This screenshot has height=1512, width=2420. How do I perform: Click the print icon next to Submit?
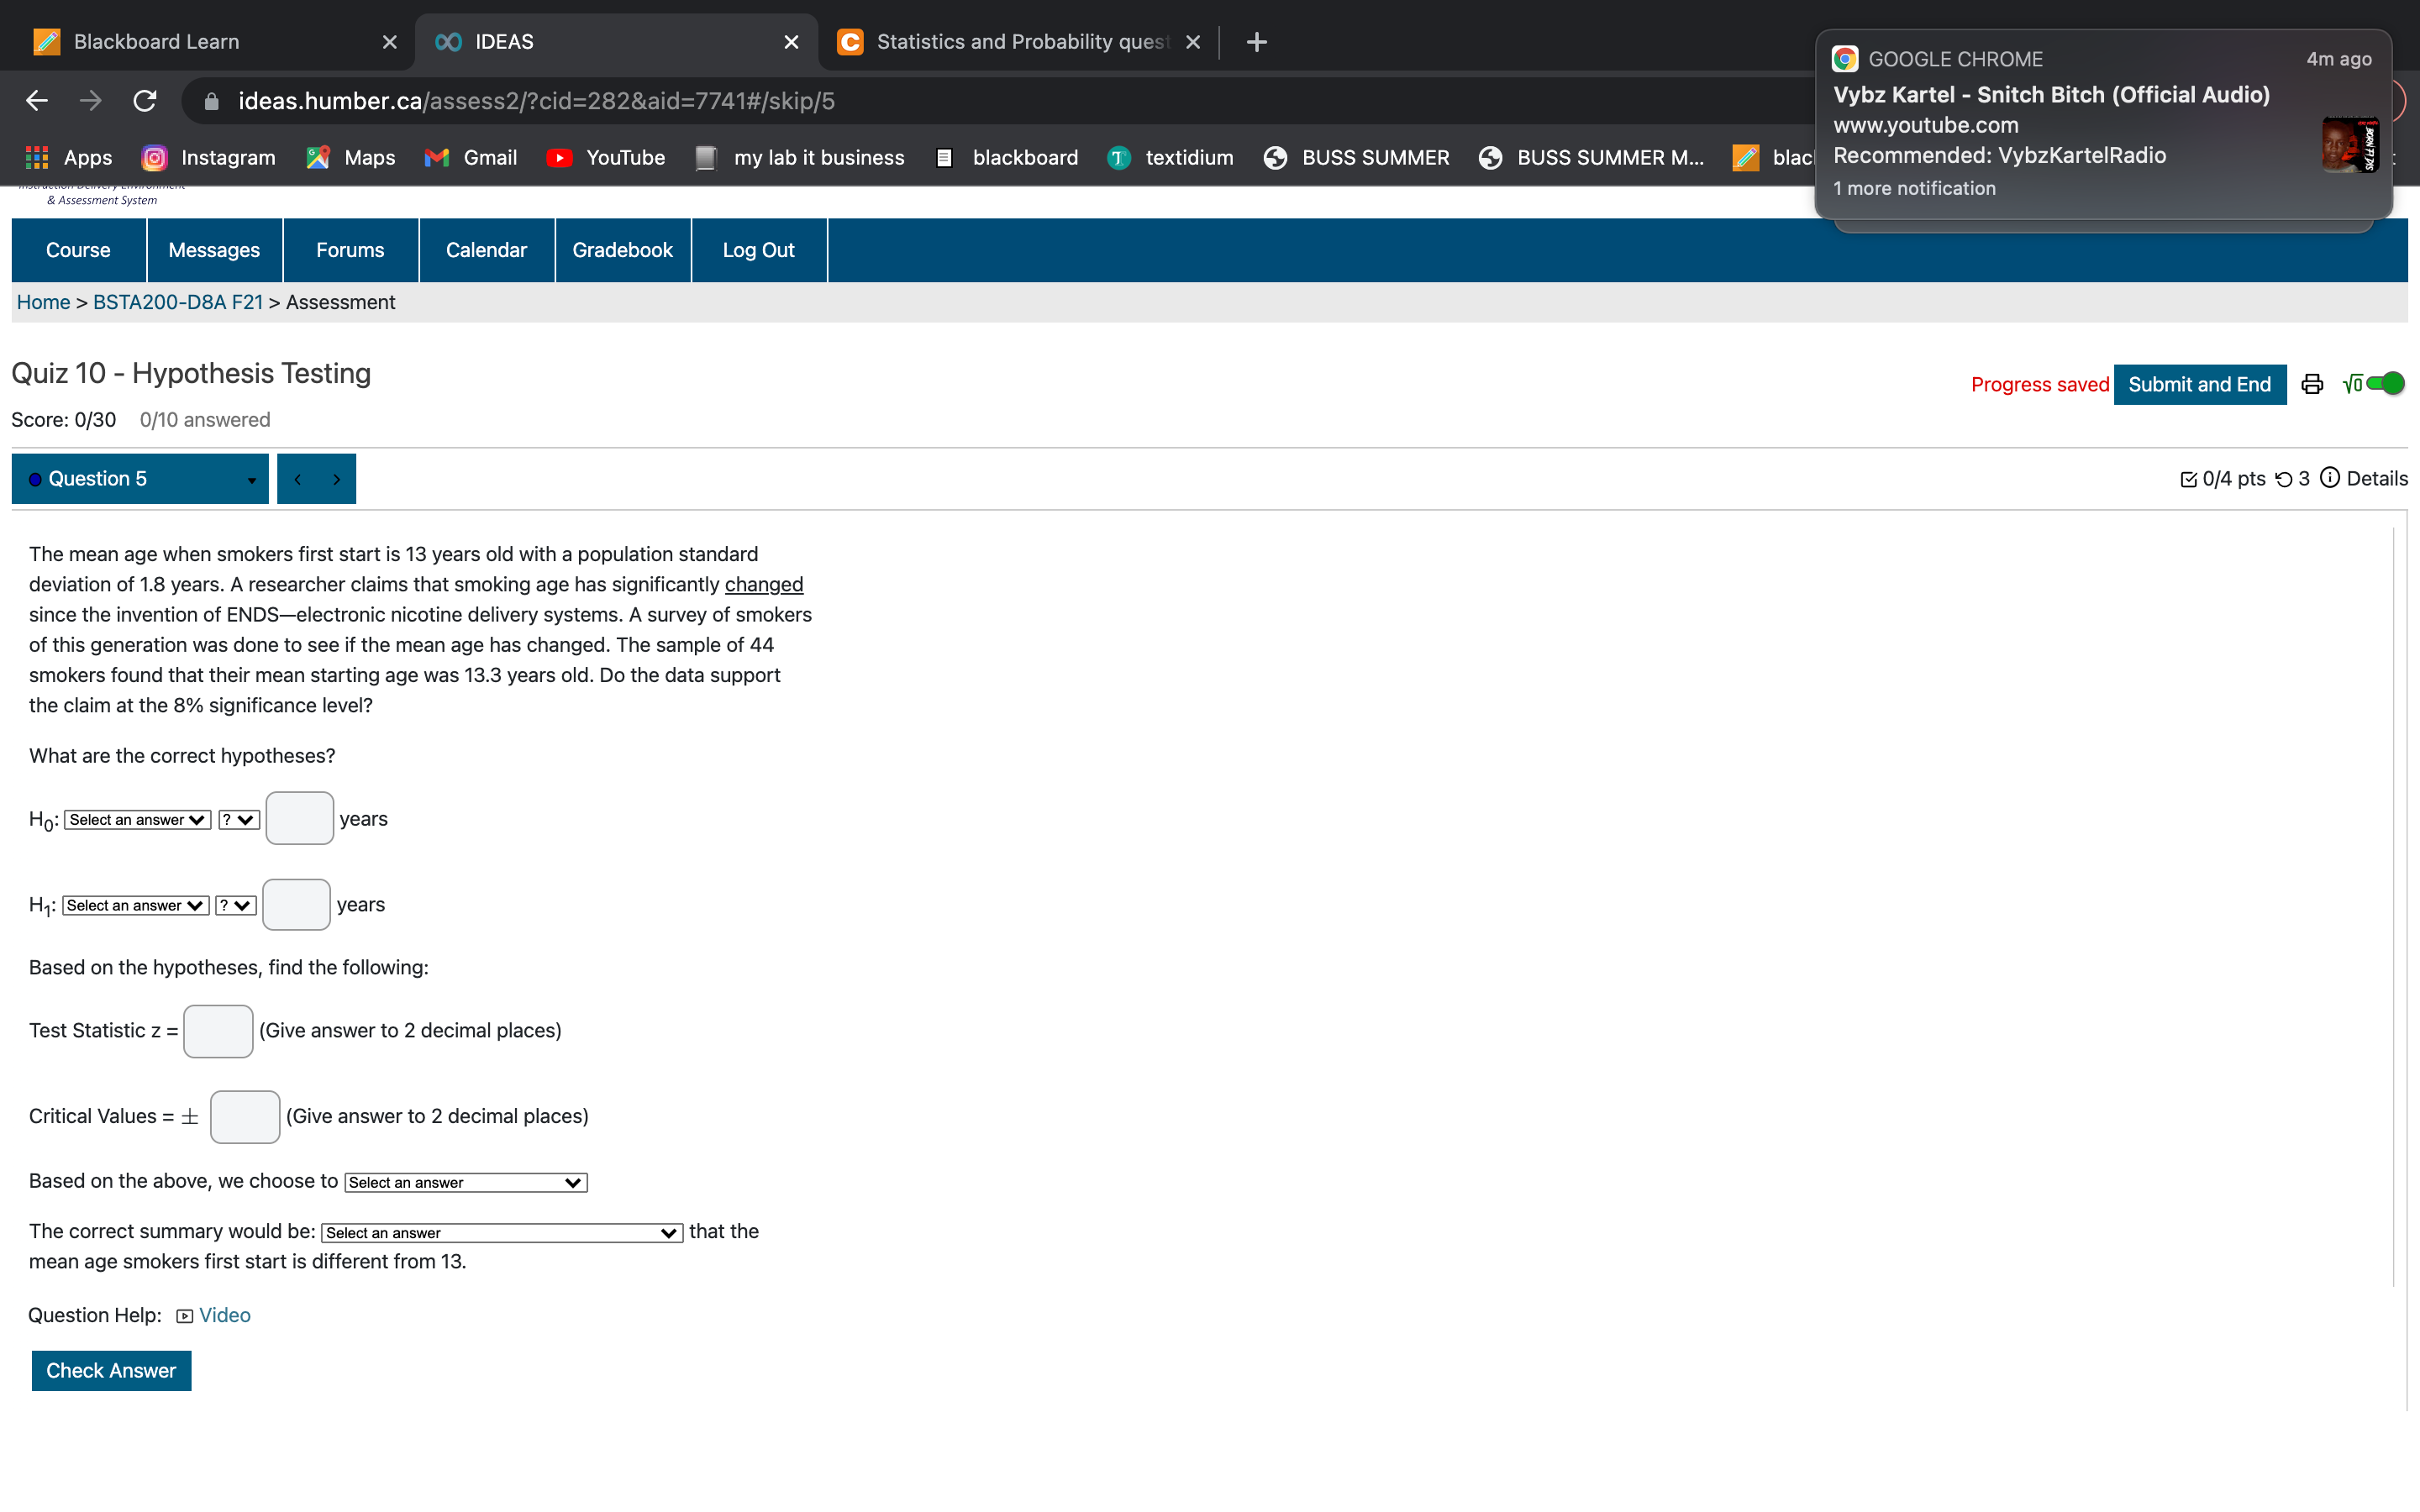(2312, 384)
